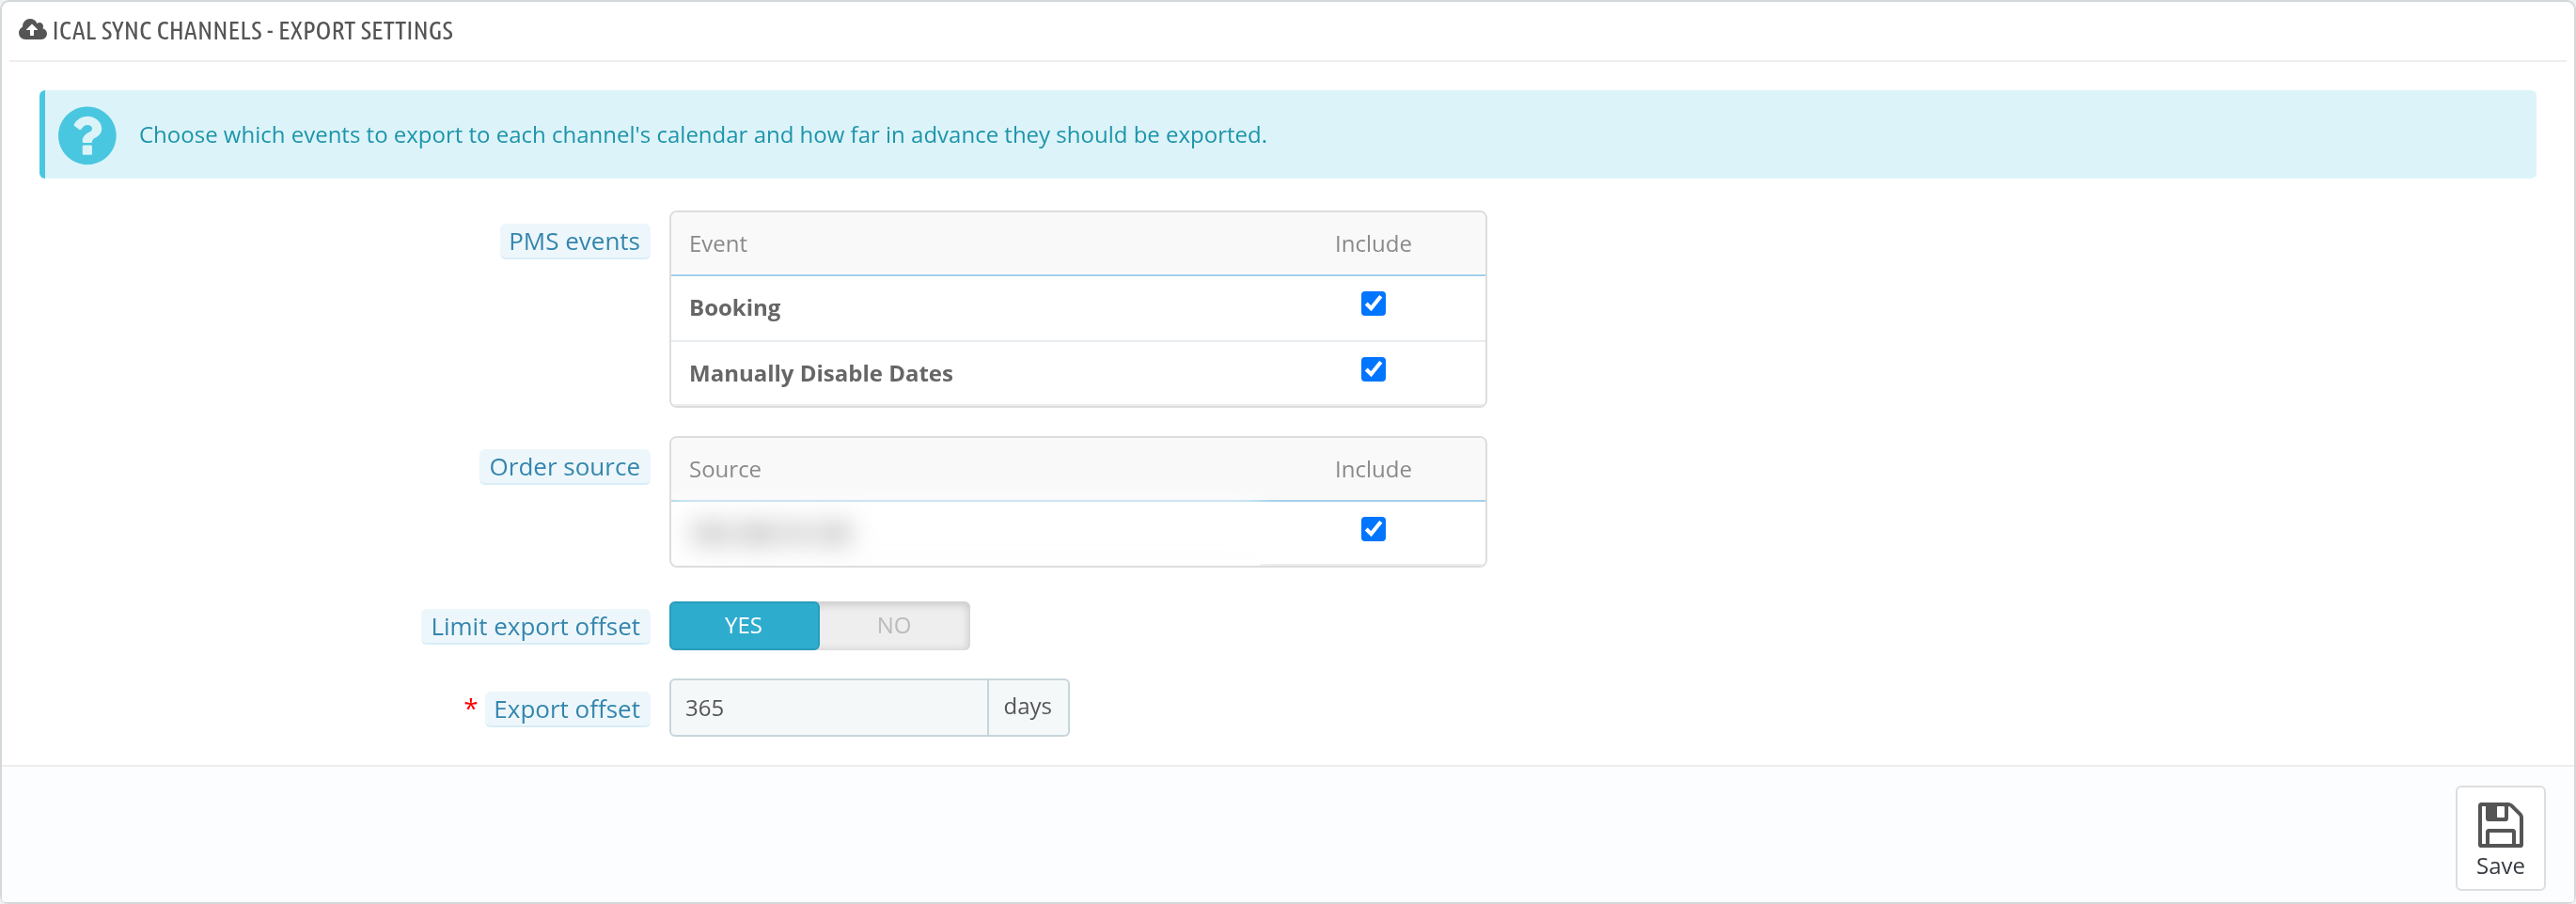Viewport: 2576px width, 904px height.
Task: Click the question mark help icon
Action: click(87, 135)
